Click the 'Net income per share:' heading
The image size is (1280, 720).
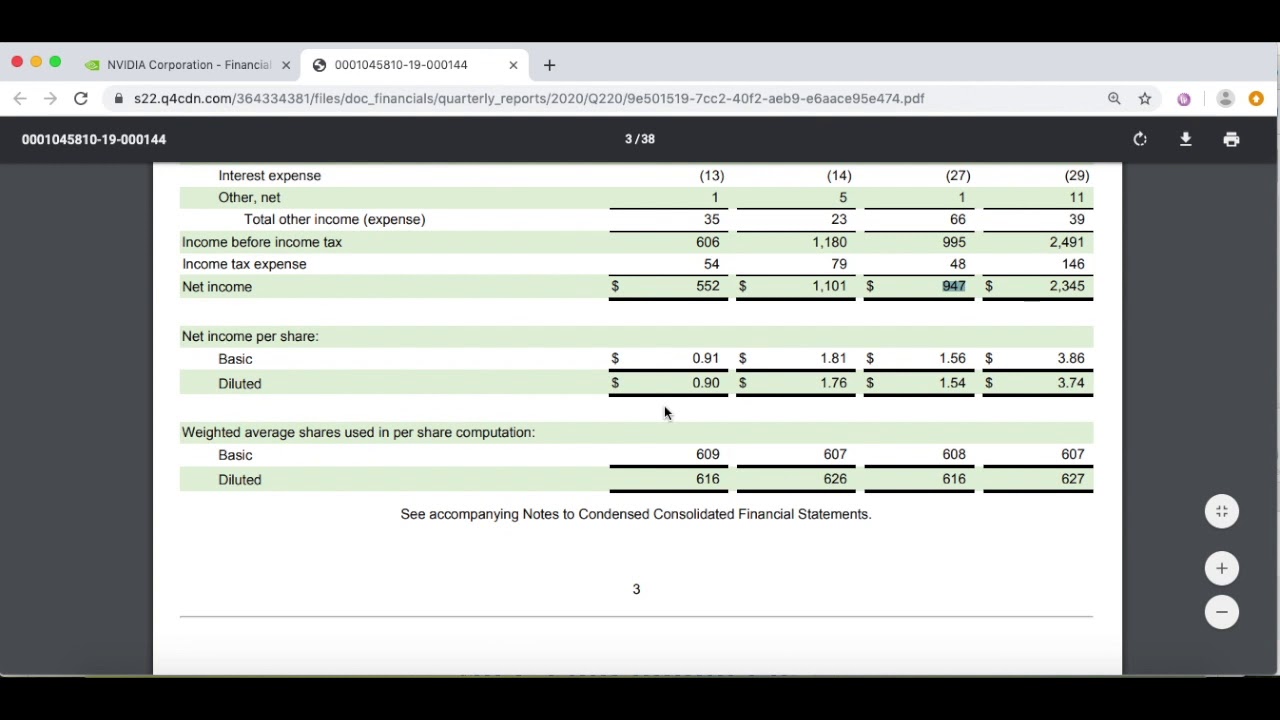[x=250, y=337]
